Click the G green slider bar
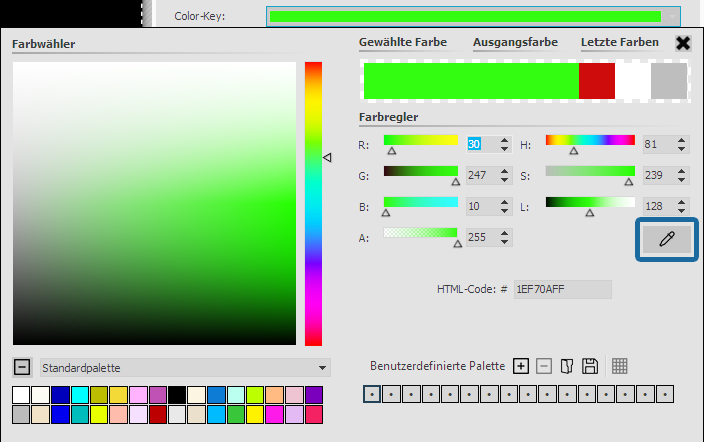 coord(421,171)
